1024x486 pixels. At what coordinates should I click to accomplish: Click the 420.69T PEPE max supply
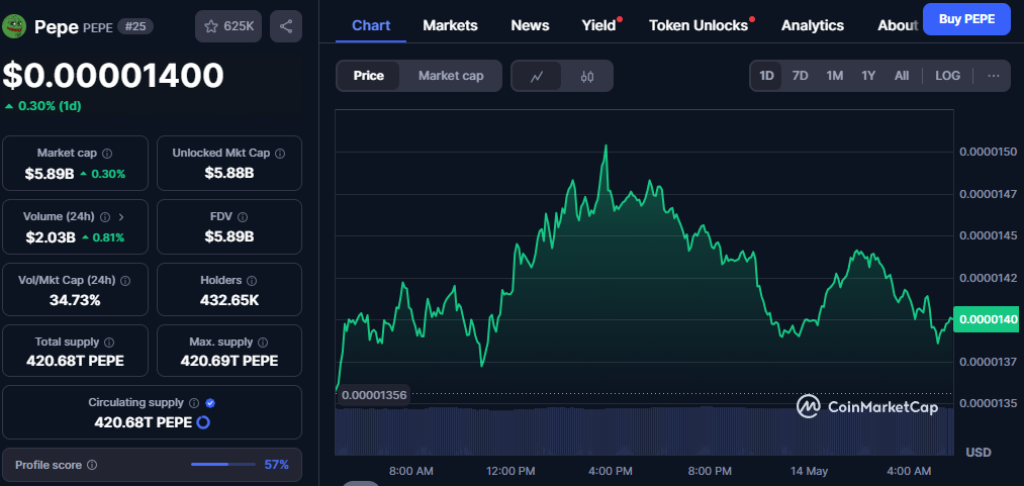click(x=229, y=361)
